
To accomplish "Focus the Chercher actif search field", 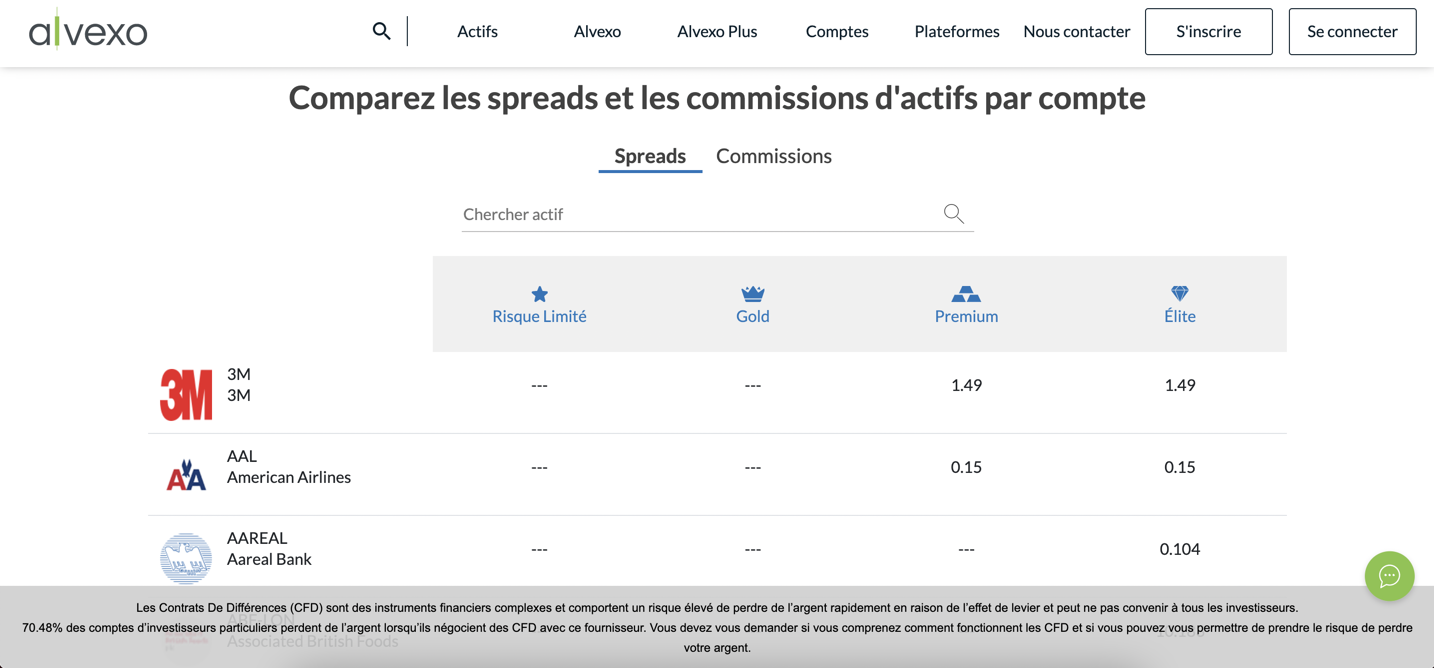I will coord(695,214).
